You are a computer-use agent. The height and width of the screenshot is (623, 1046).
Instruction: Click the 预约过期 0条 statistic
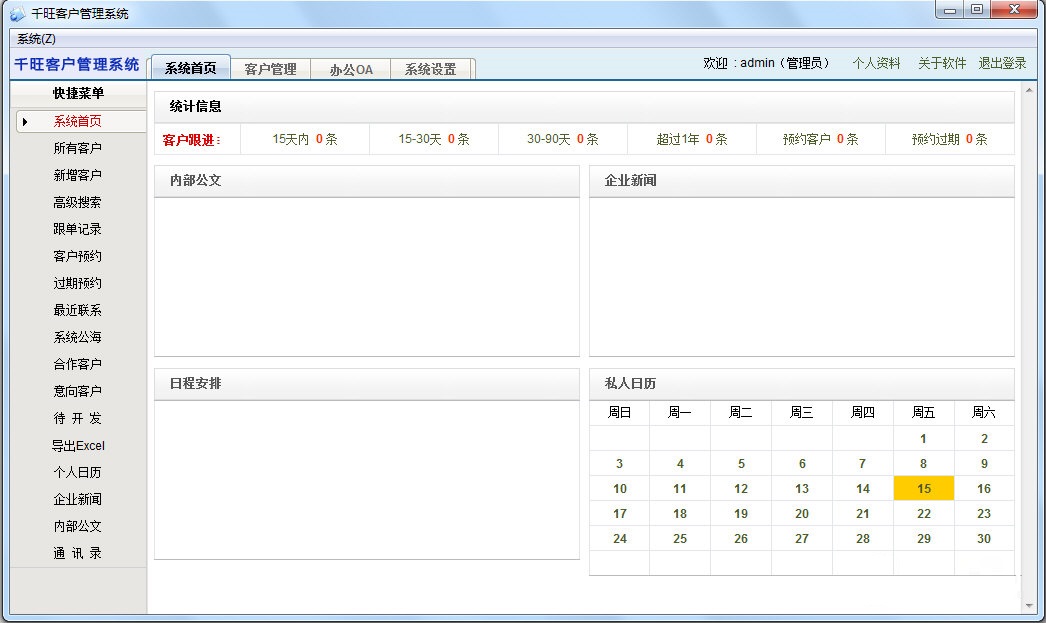[x=949, y=139]
